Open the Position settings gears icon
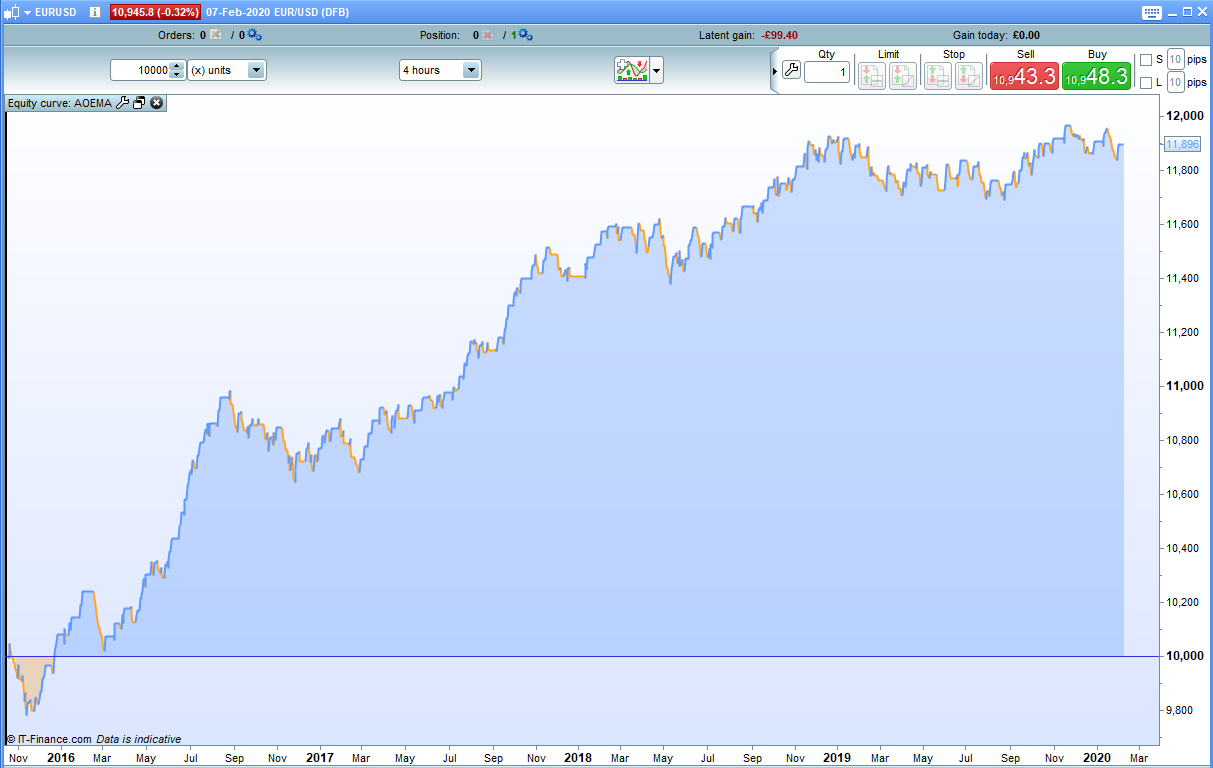 (x=525, y=35)
